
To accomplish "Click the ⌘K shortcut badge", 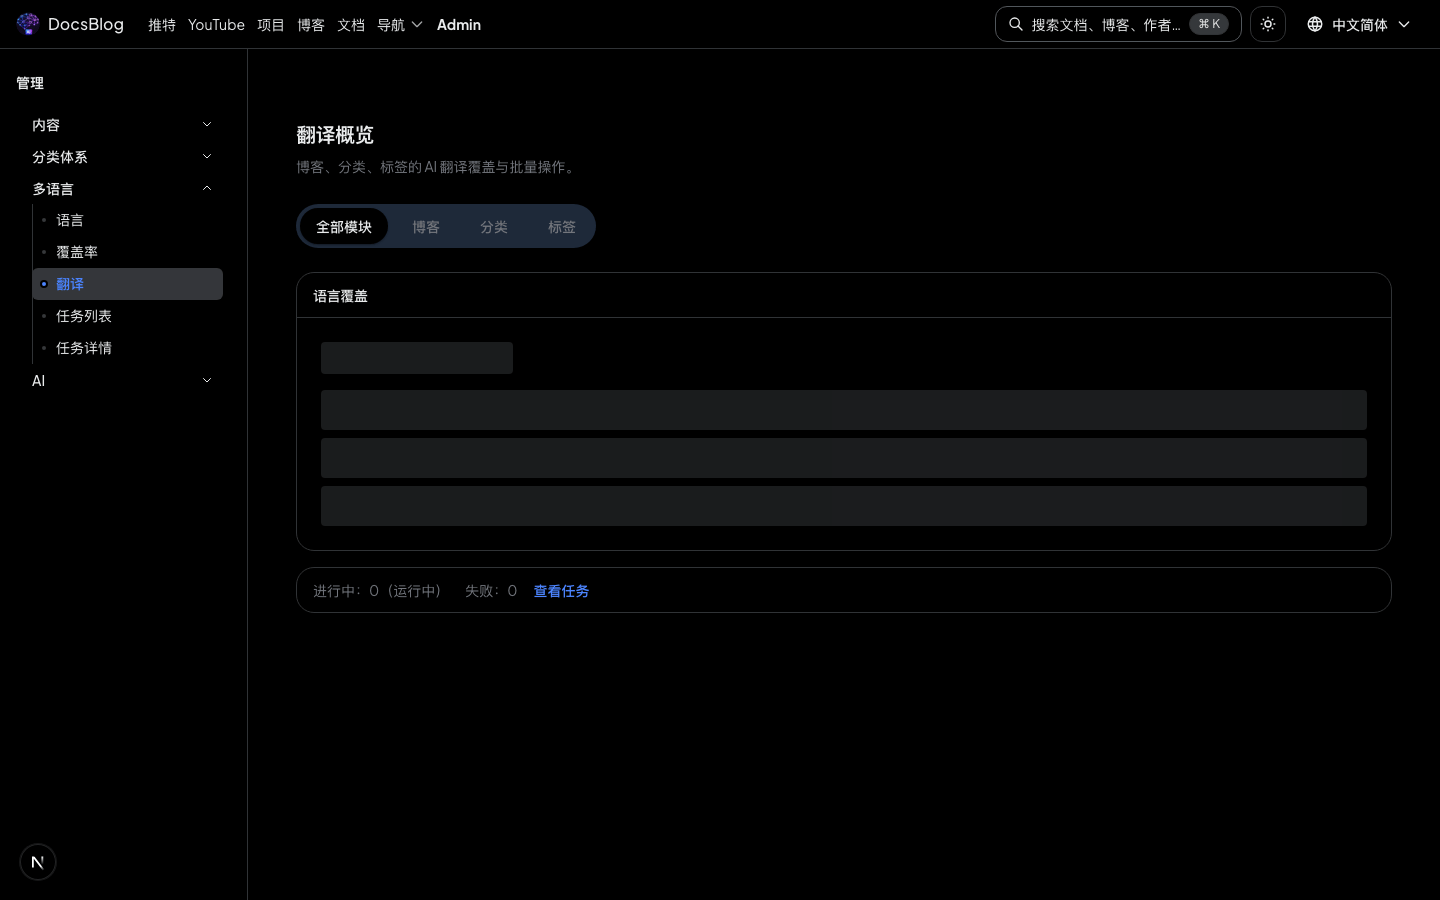I will 1209,24.
